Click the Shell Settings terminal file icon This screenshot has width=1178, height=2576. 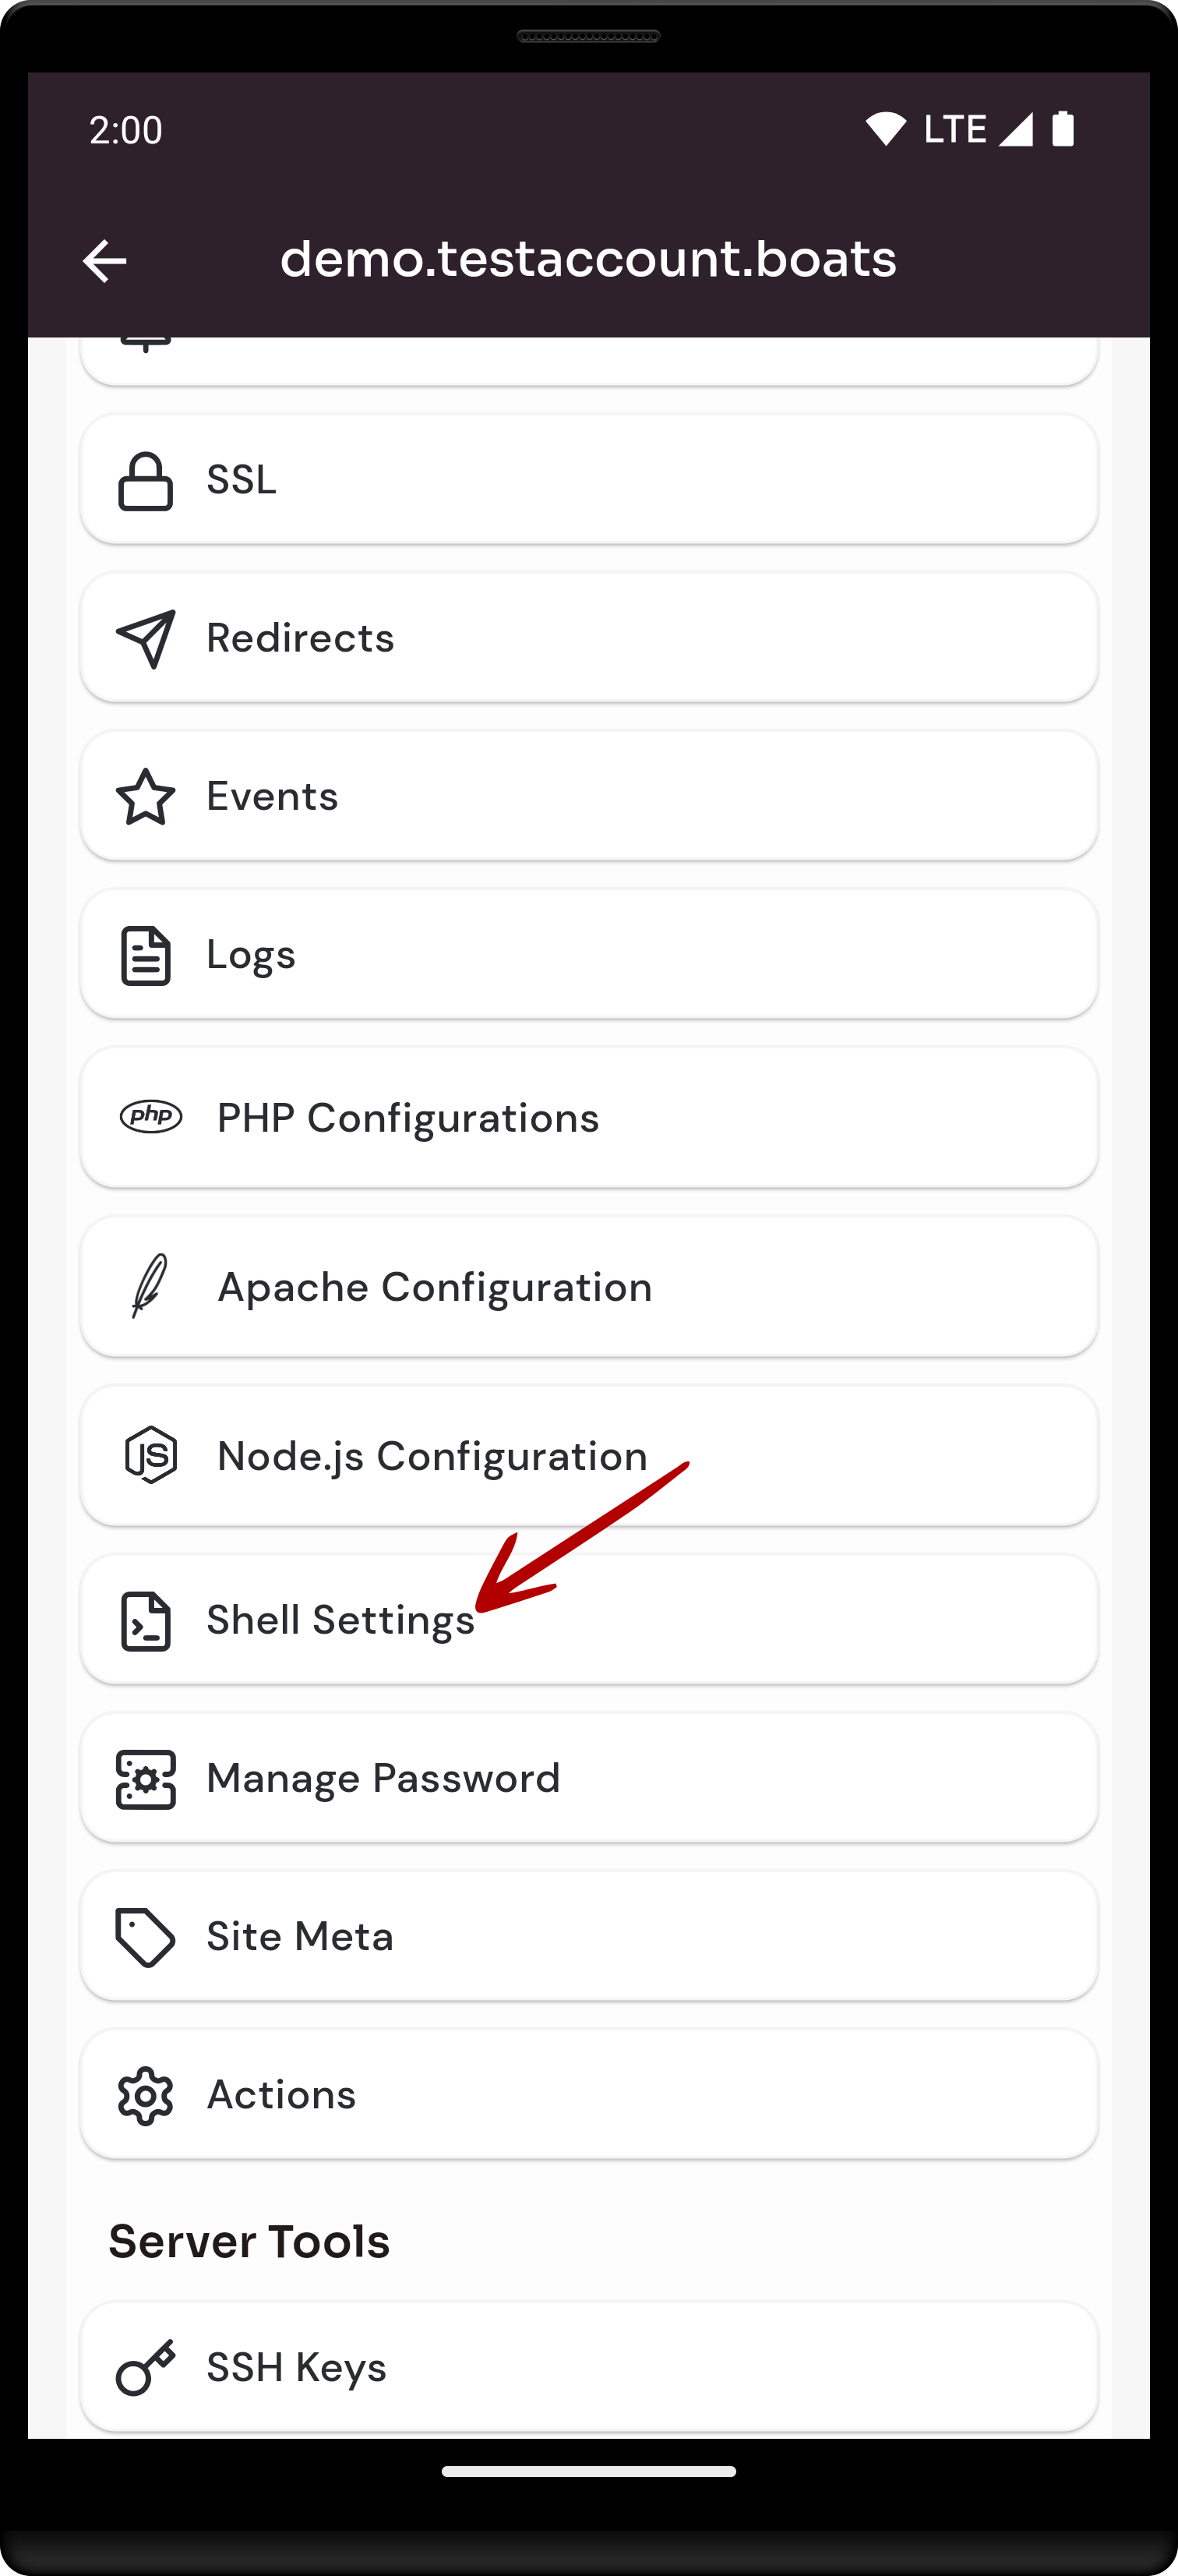point(146,1621)
